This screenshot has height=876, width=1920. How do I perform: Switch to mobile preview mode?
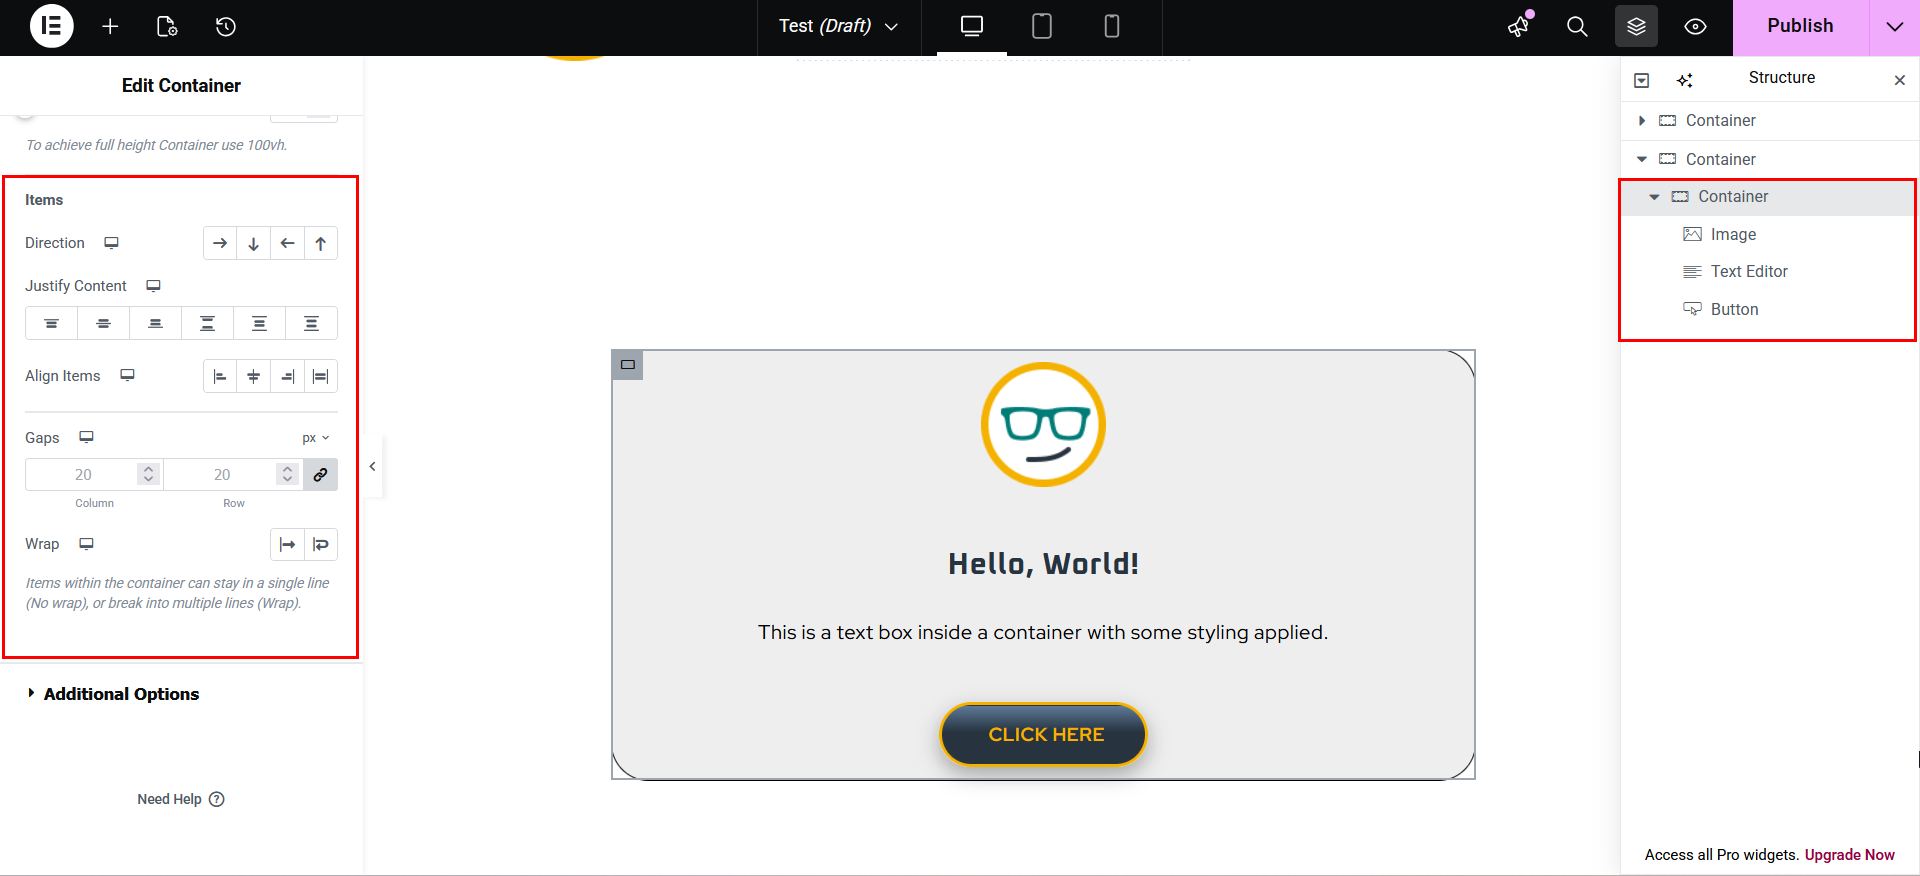[1111, 27]
